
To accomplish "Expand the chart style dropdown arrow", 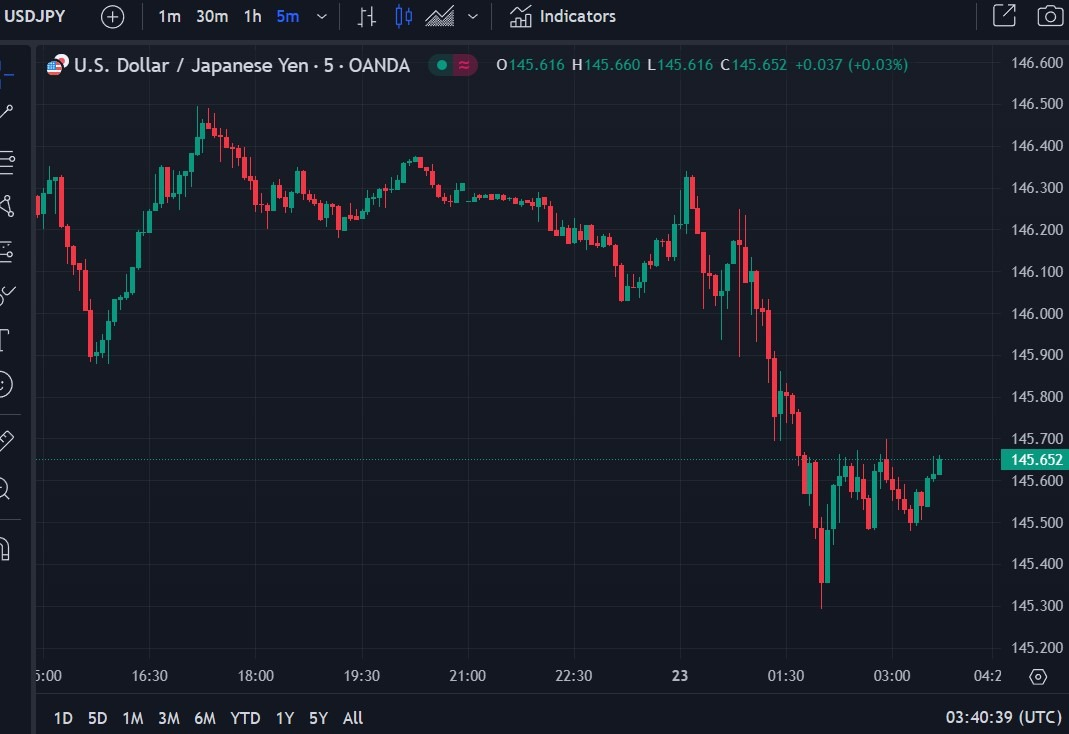I will pos(472,16).
